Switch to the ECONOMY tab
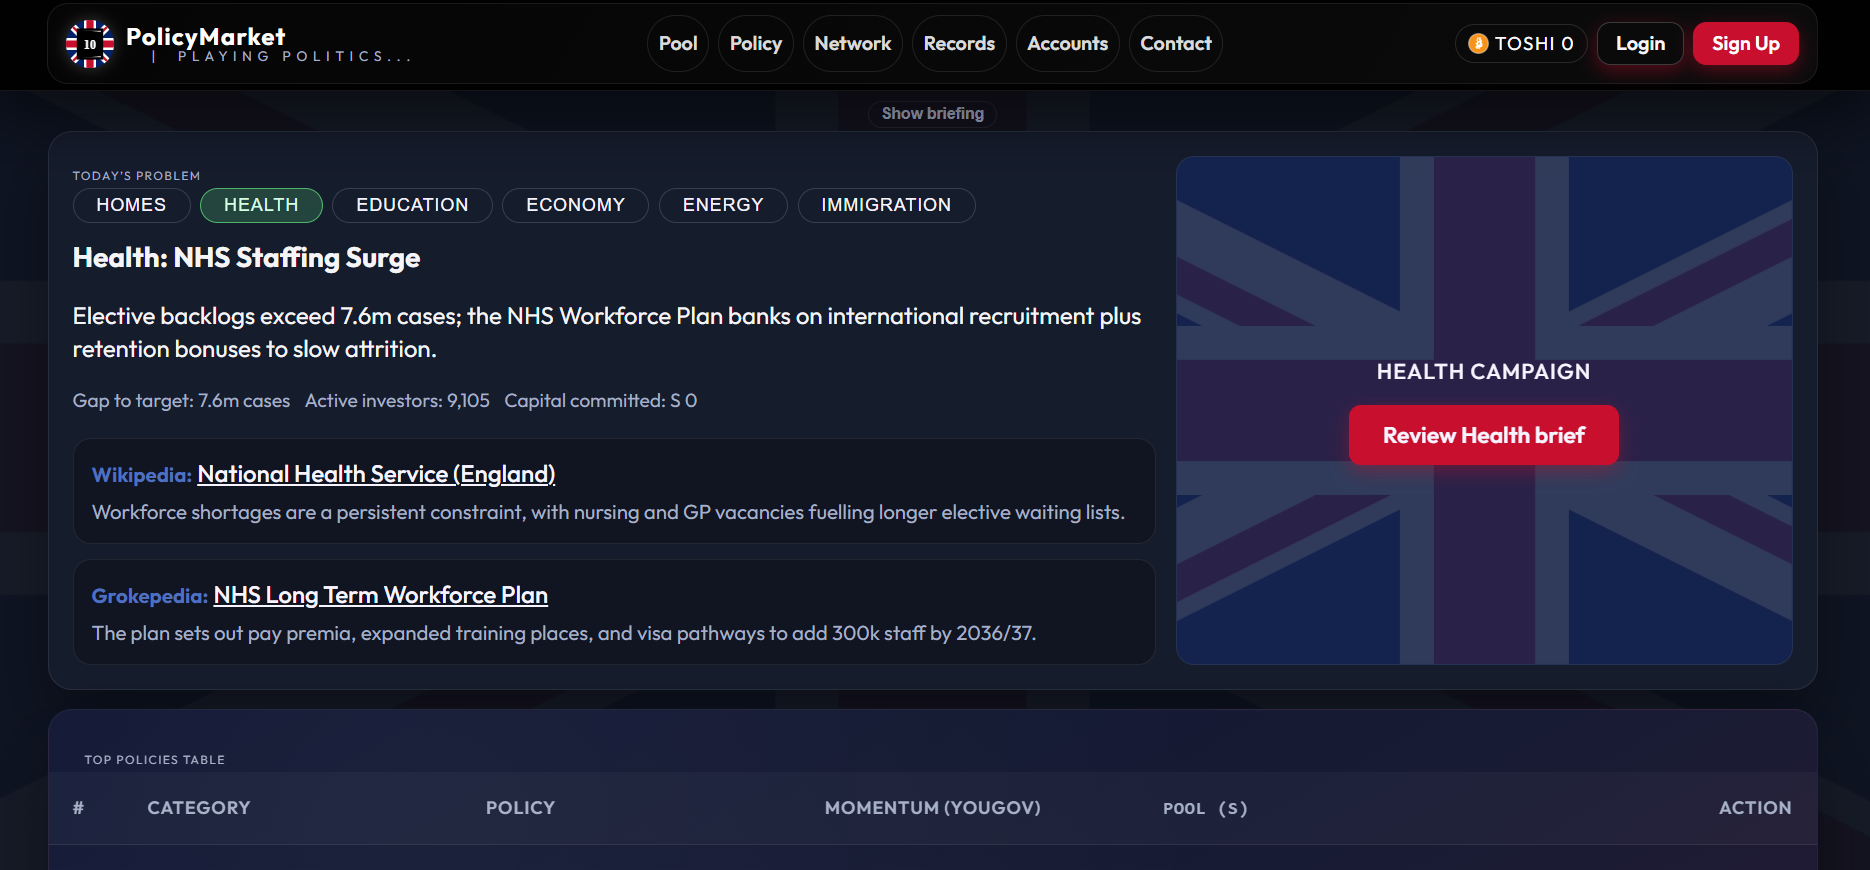The image size is (1870, 870). [x=575, y=205]
